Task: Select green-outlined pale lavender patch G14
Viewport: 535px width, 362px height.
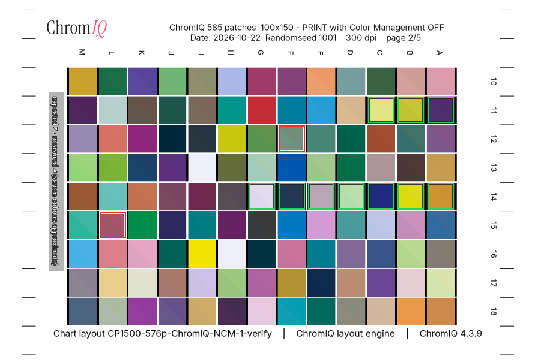Action: point(262,196)
